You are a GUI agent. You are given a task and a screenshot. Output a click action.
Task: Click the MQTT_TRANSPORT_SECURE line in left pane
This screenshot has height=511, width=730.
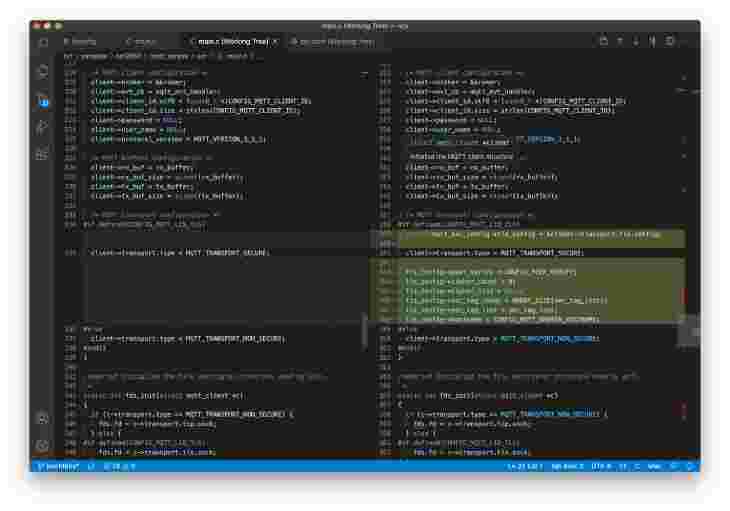pos(180,252)
